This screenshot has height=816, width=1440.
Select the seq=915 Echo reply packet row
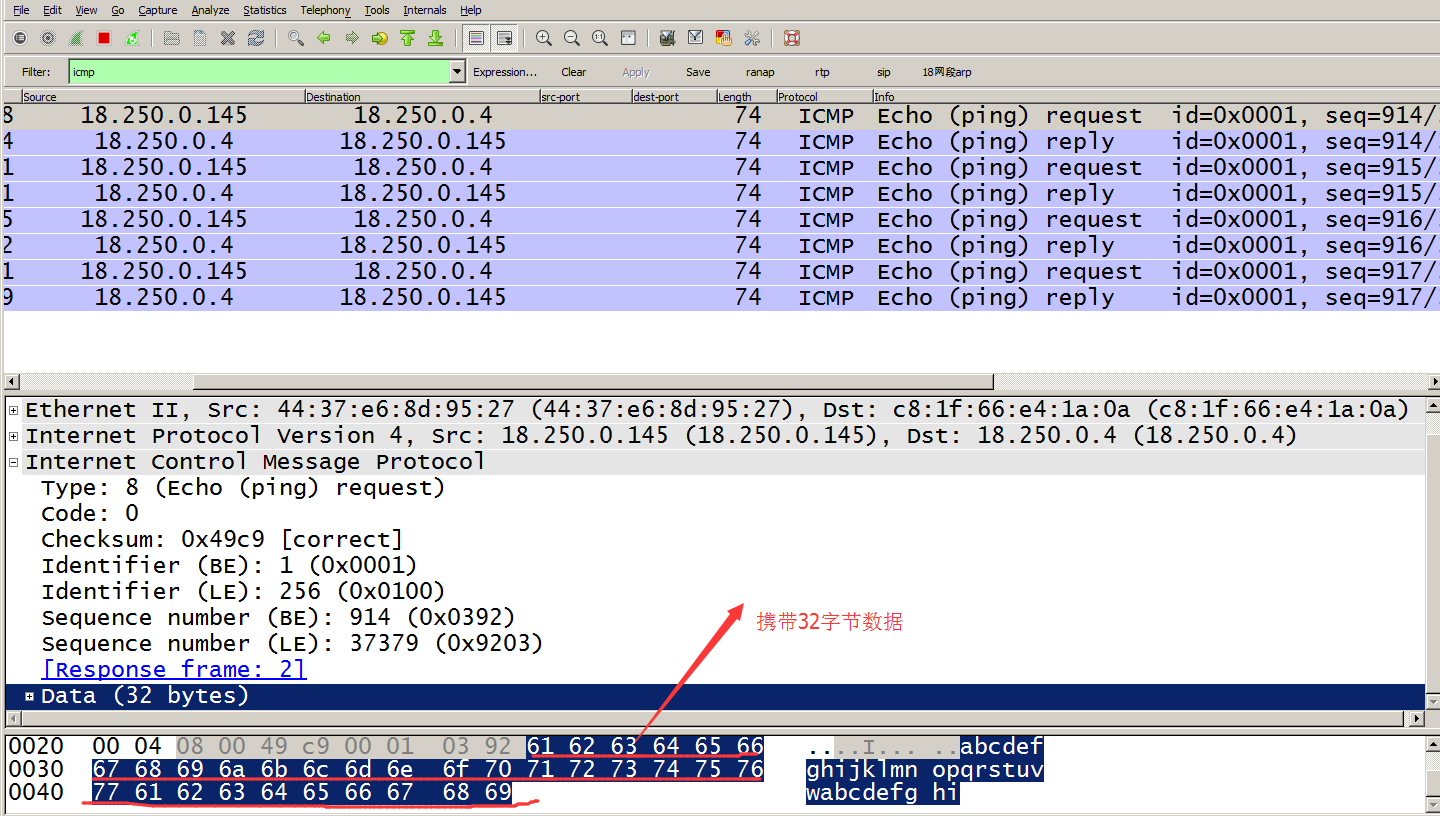click(721, 194)
